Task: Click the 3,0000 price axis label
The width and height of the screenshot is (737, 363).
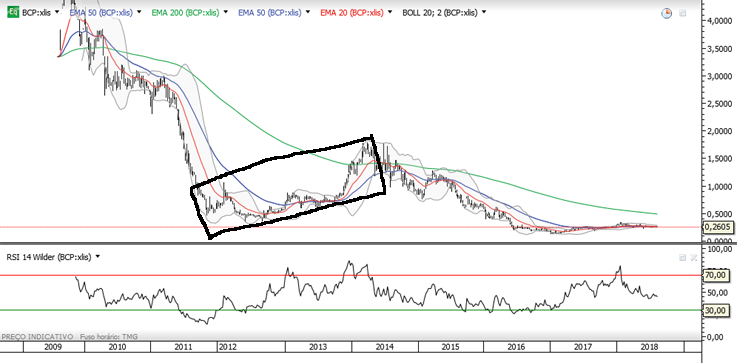Action: point(719,76)
